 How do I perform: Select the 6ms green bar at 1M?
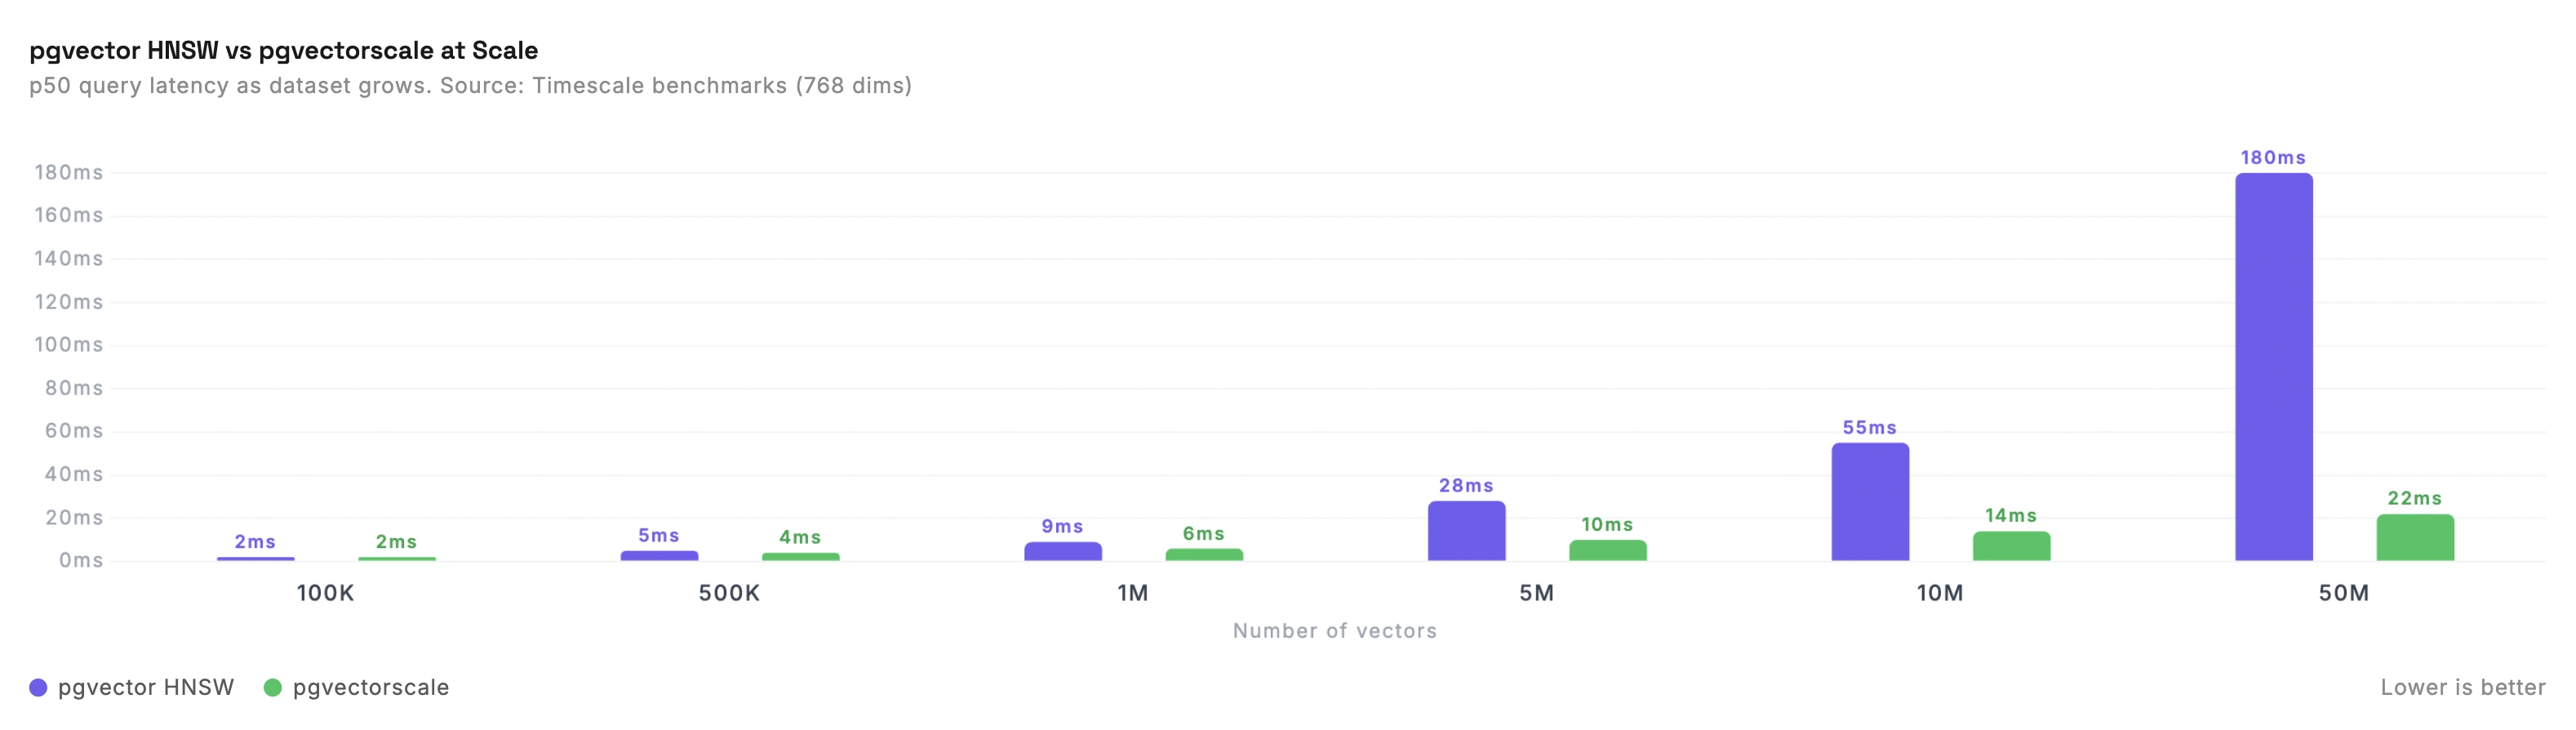(x=1204, y=555)
